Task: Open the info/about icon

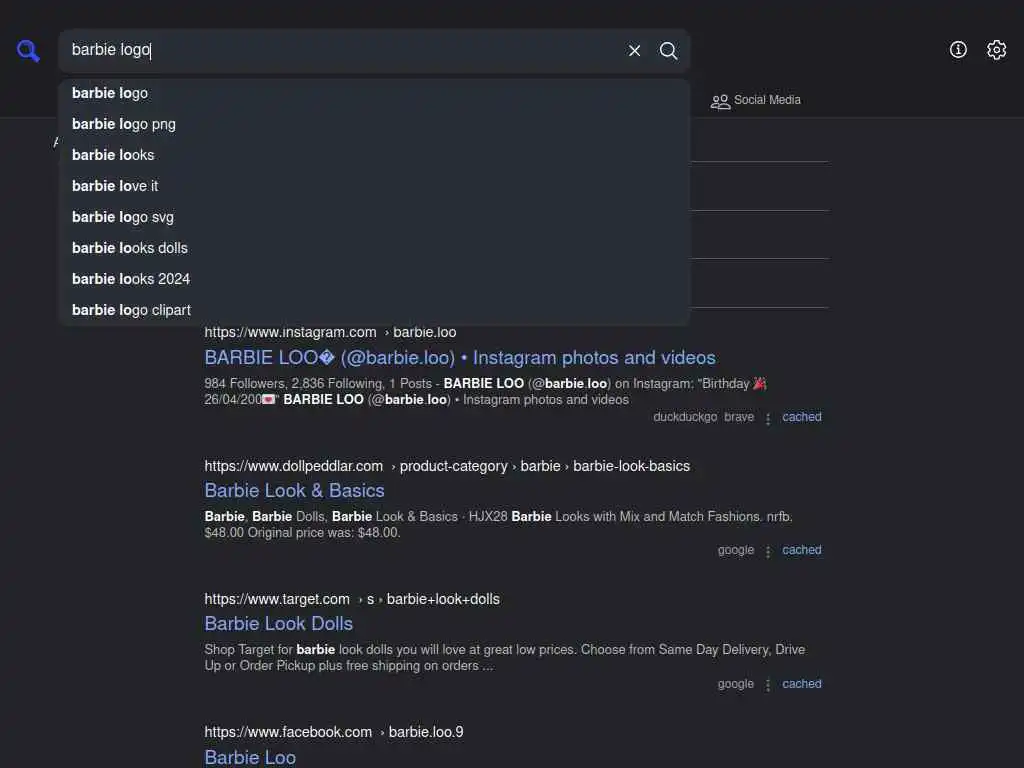Action: (958, 50)
